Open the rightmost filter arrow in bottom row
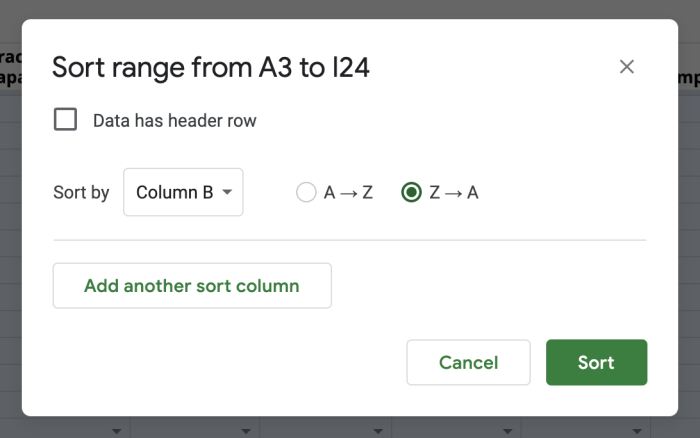The height and width of the screenshot is (438, 700). (637, 431)
